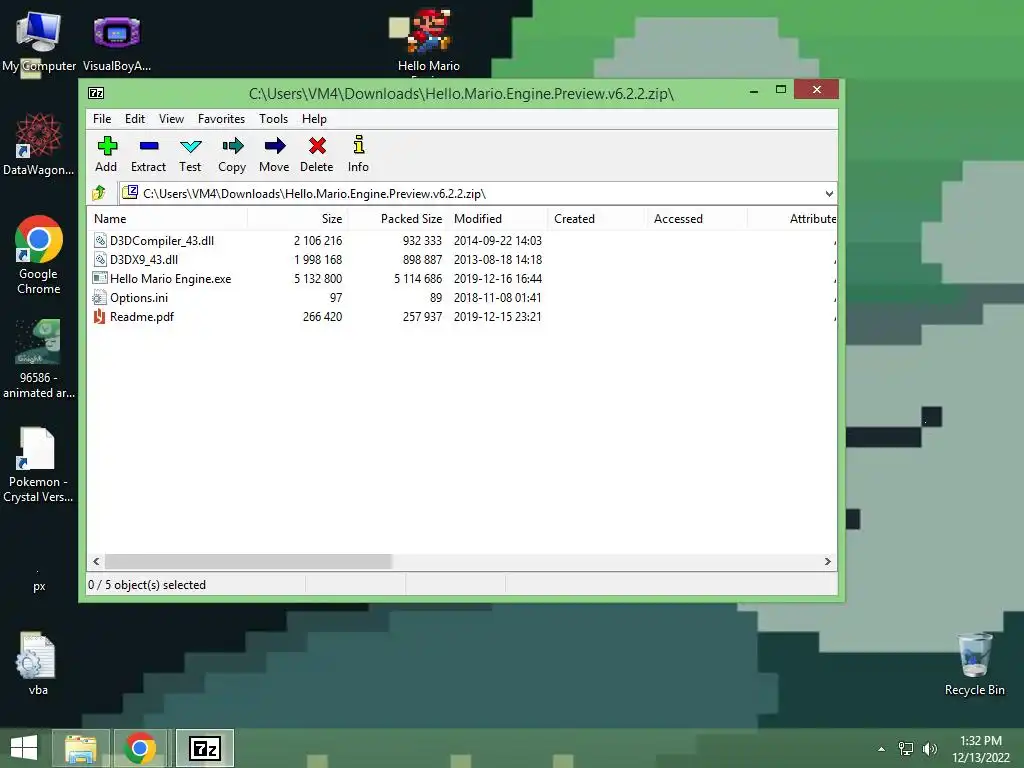Select My Computer desktop icon
Screen dimensions: 1024x768
39,41
